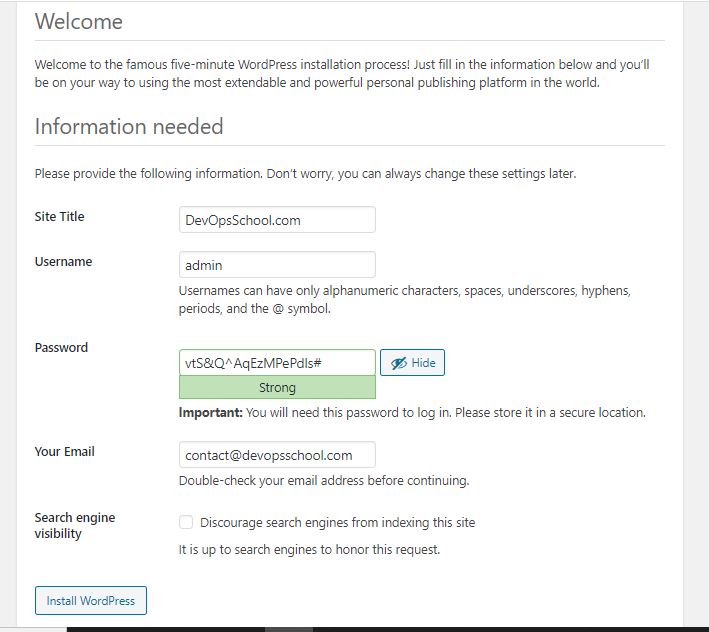Click the search engines honor request note
Viewport: 709px width, 632px height.
pyautogui.click(x=309, y=549)
